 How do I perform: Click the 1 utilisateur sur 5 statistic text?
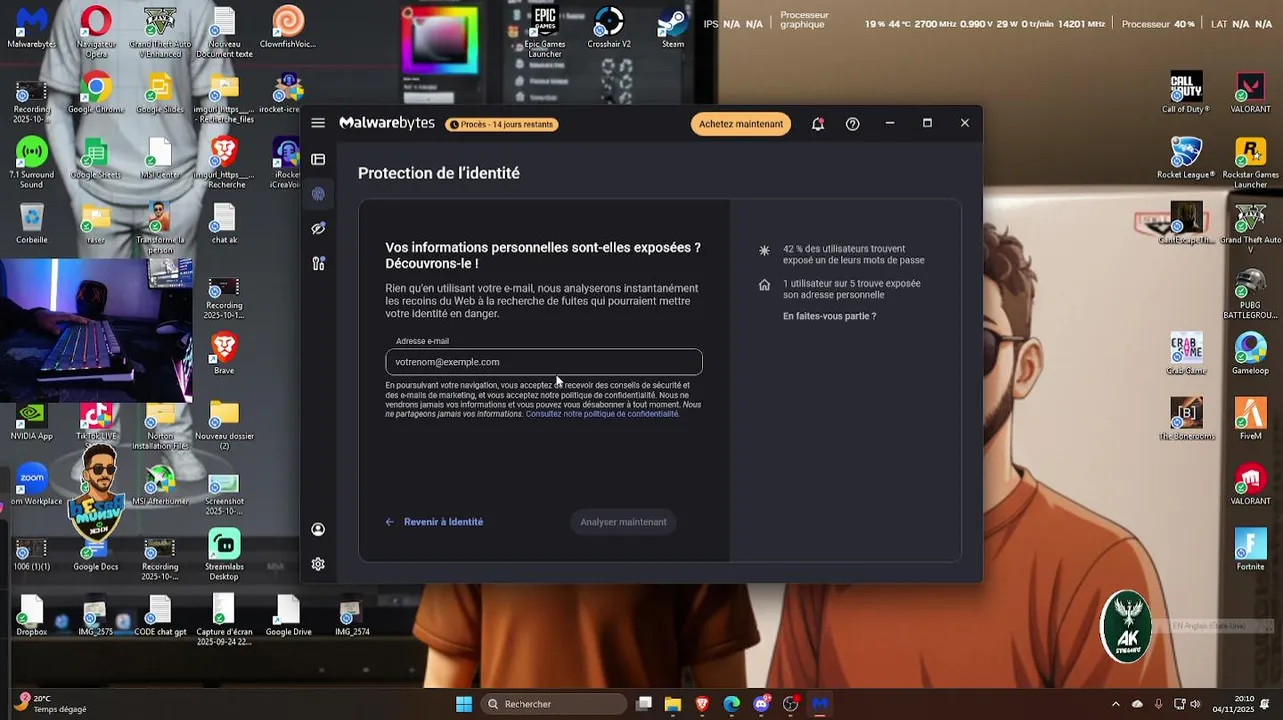click(851, 289)
